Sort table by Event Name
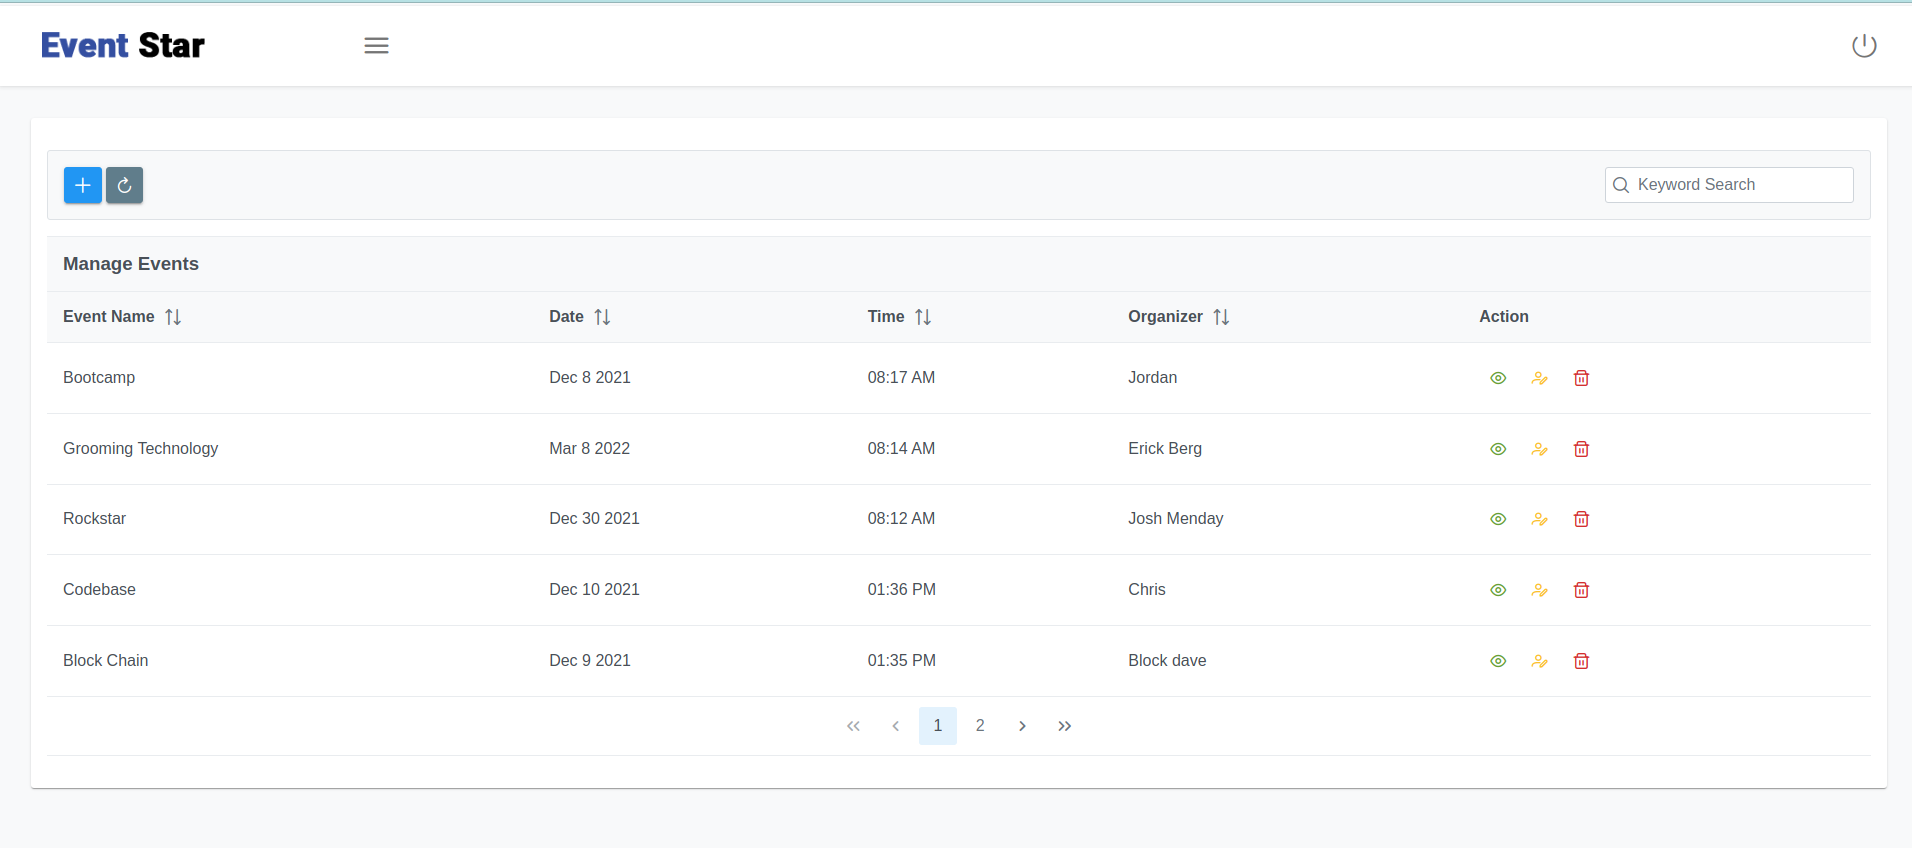 click(173, 317)
